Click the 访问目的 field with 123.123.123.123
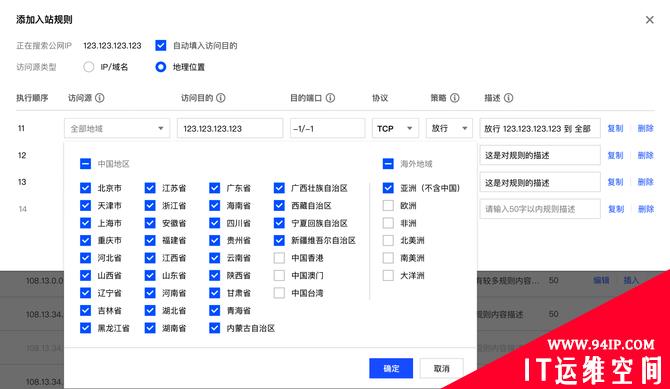670x389 pixels. tap(230, 128)
